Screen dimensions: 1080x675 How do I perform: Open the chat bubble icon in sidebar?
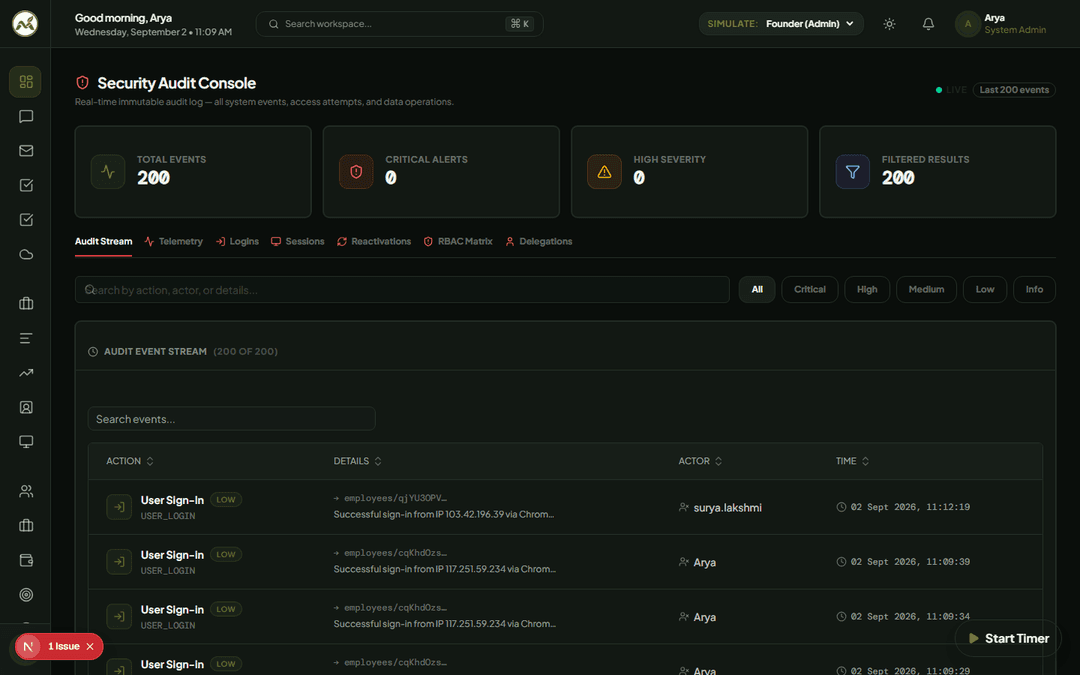tap(25, 116)
